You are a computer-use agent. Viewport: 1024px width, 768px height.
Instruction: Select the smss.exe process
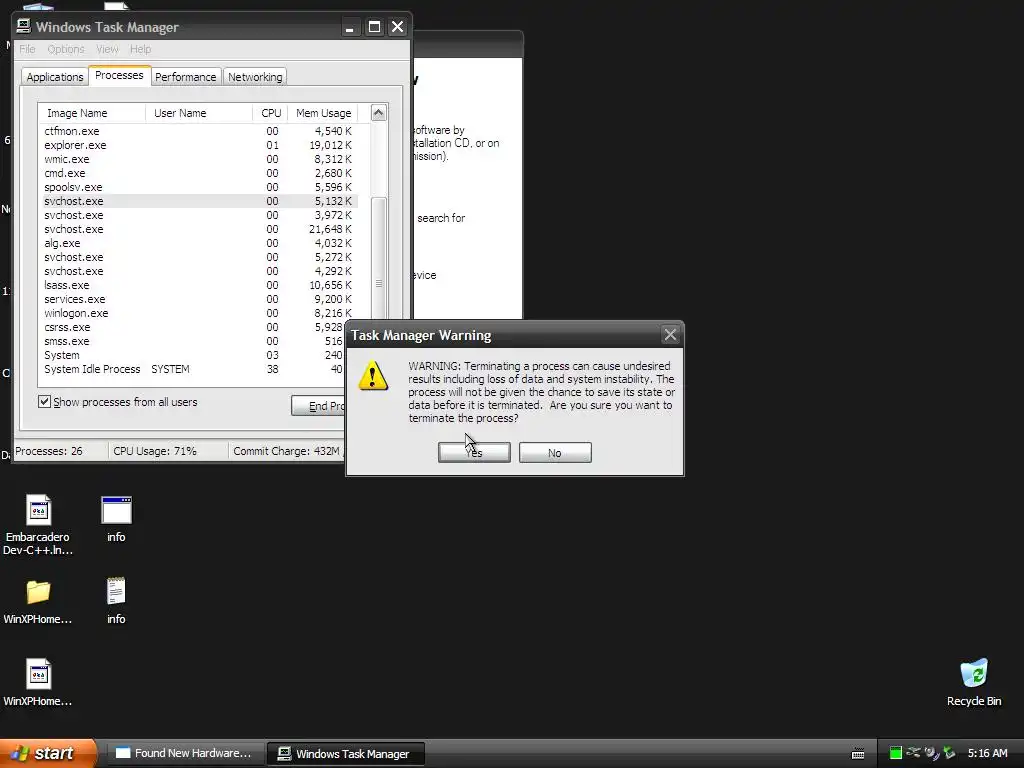(x=193, y=342)
